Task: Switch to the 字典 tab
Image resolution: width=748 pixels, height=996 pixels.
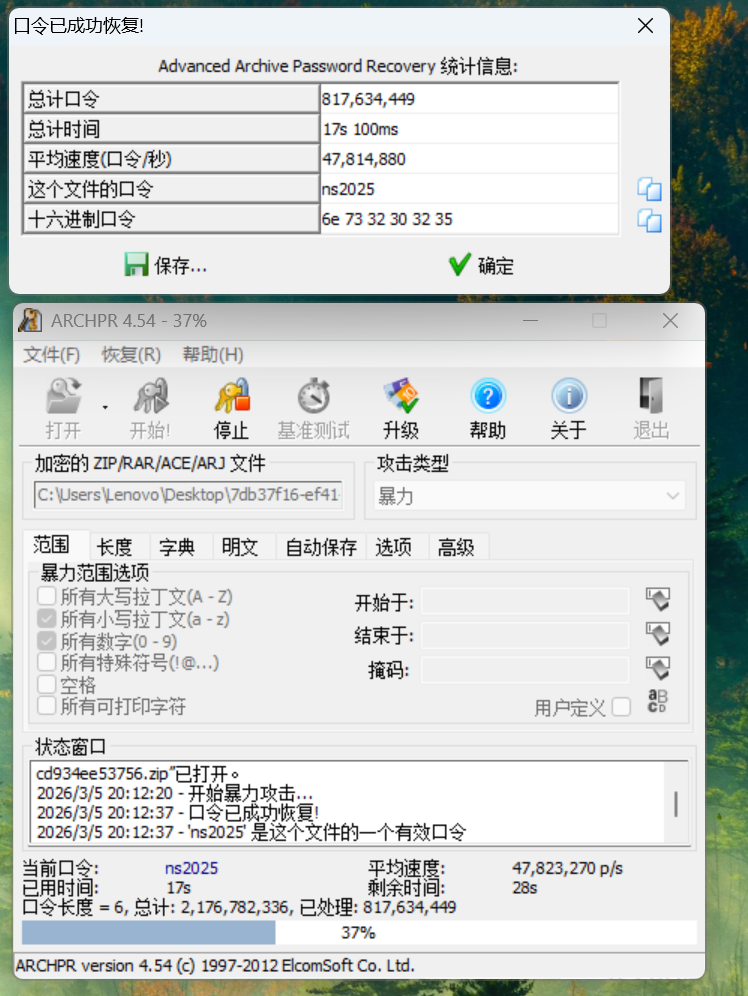Action: [x=177, y=546]
